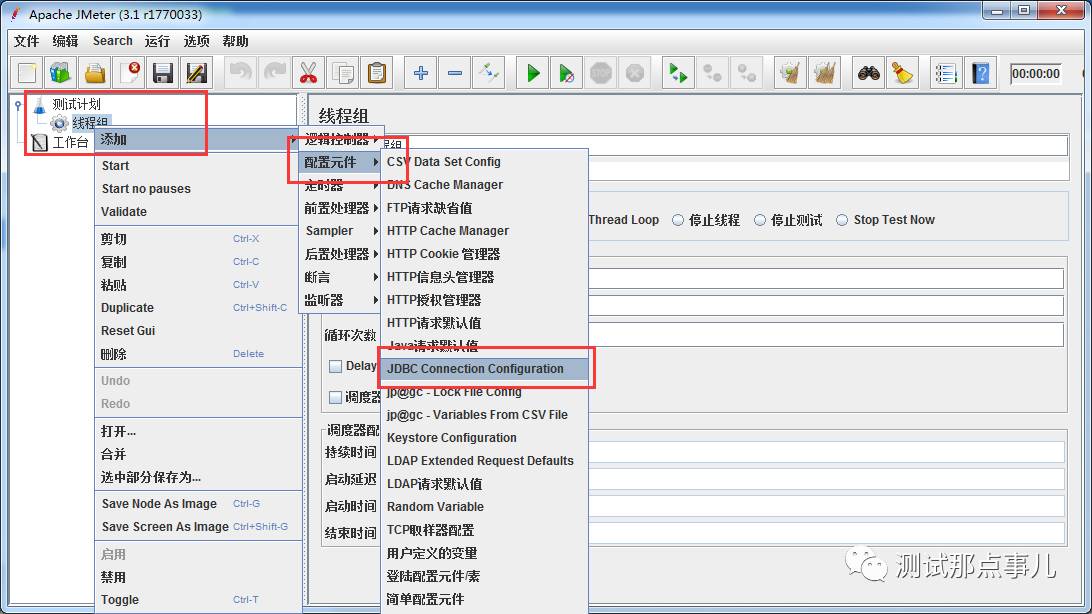
Task: Choose Keystore Configuration entry
Action: pyautogui.click(x=485, y=438)
